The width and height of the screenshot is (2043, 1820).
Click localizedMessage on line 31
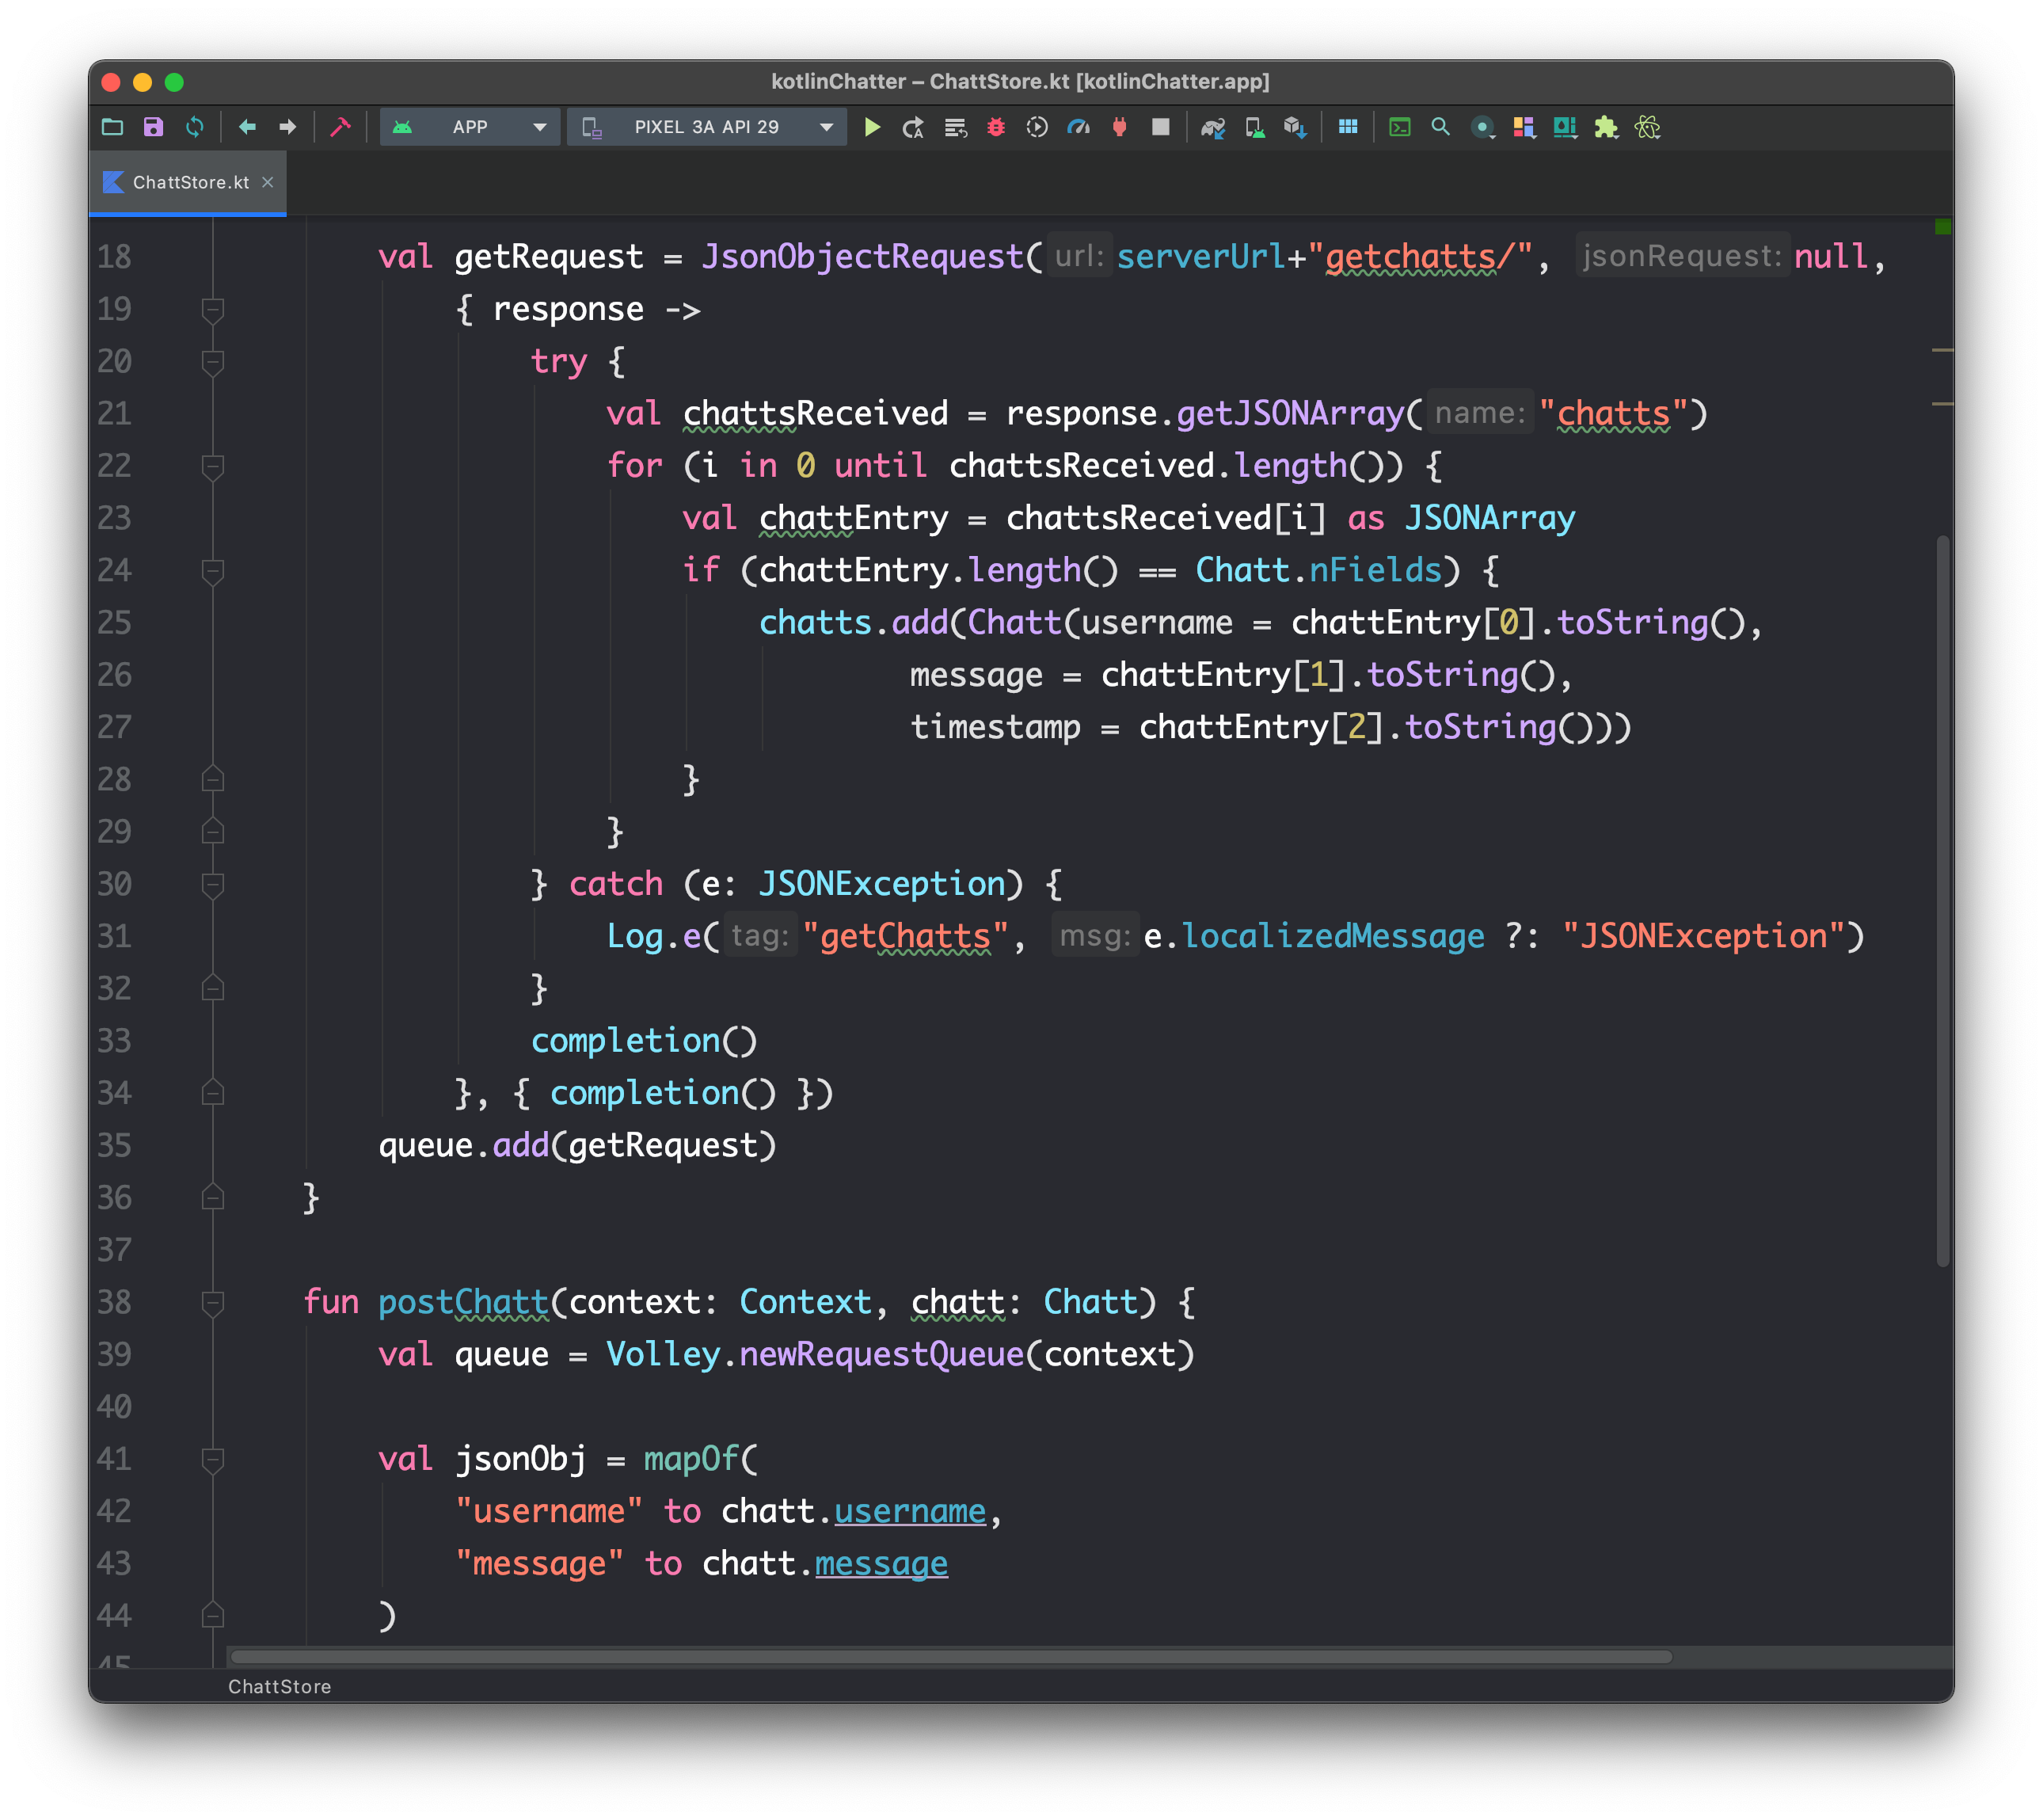tap(1333, 937)
